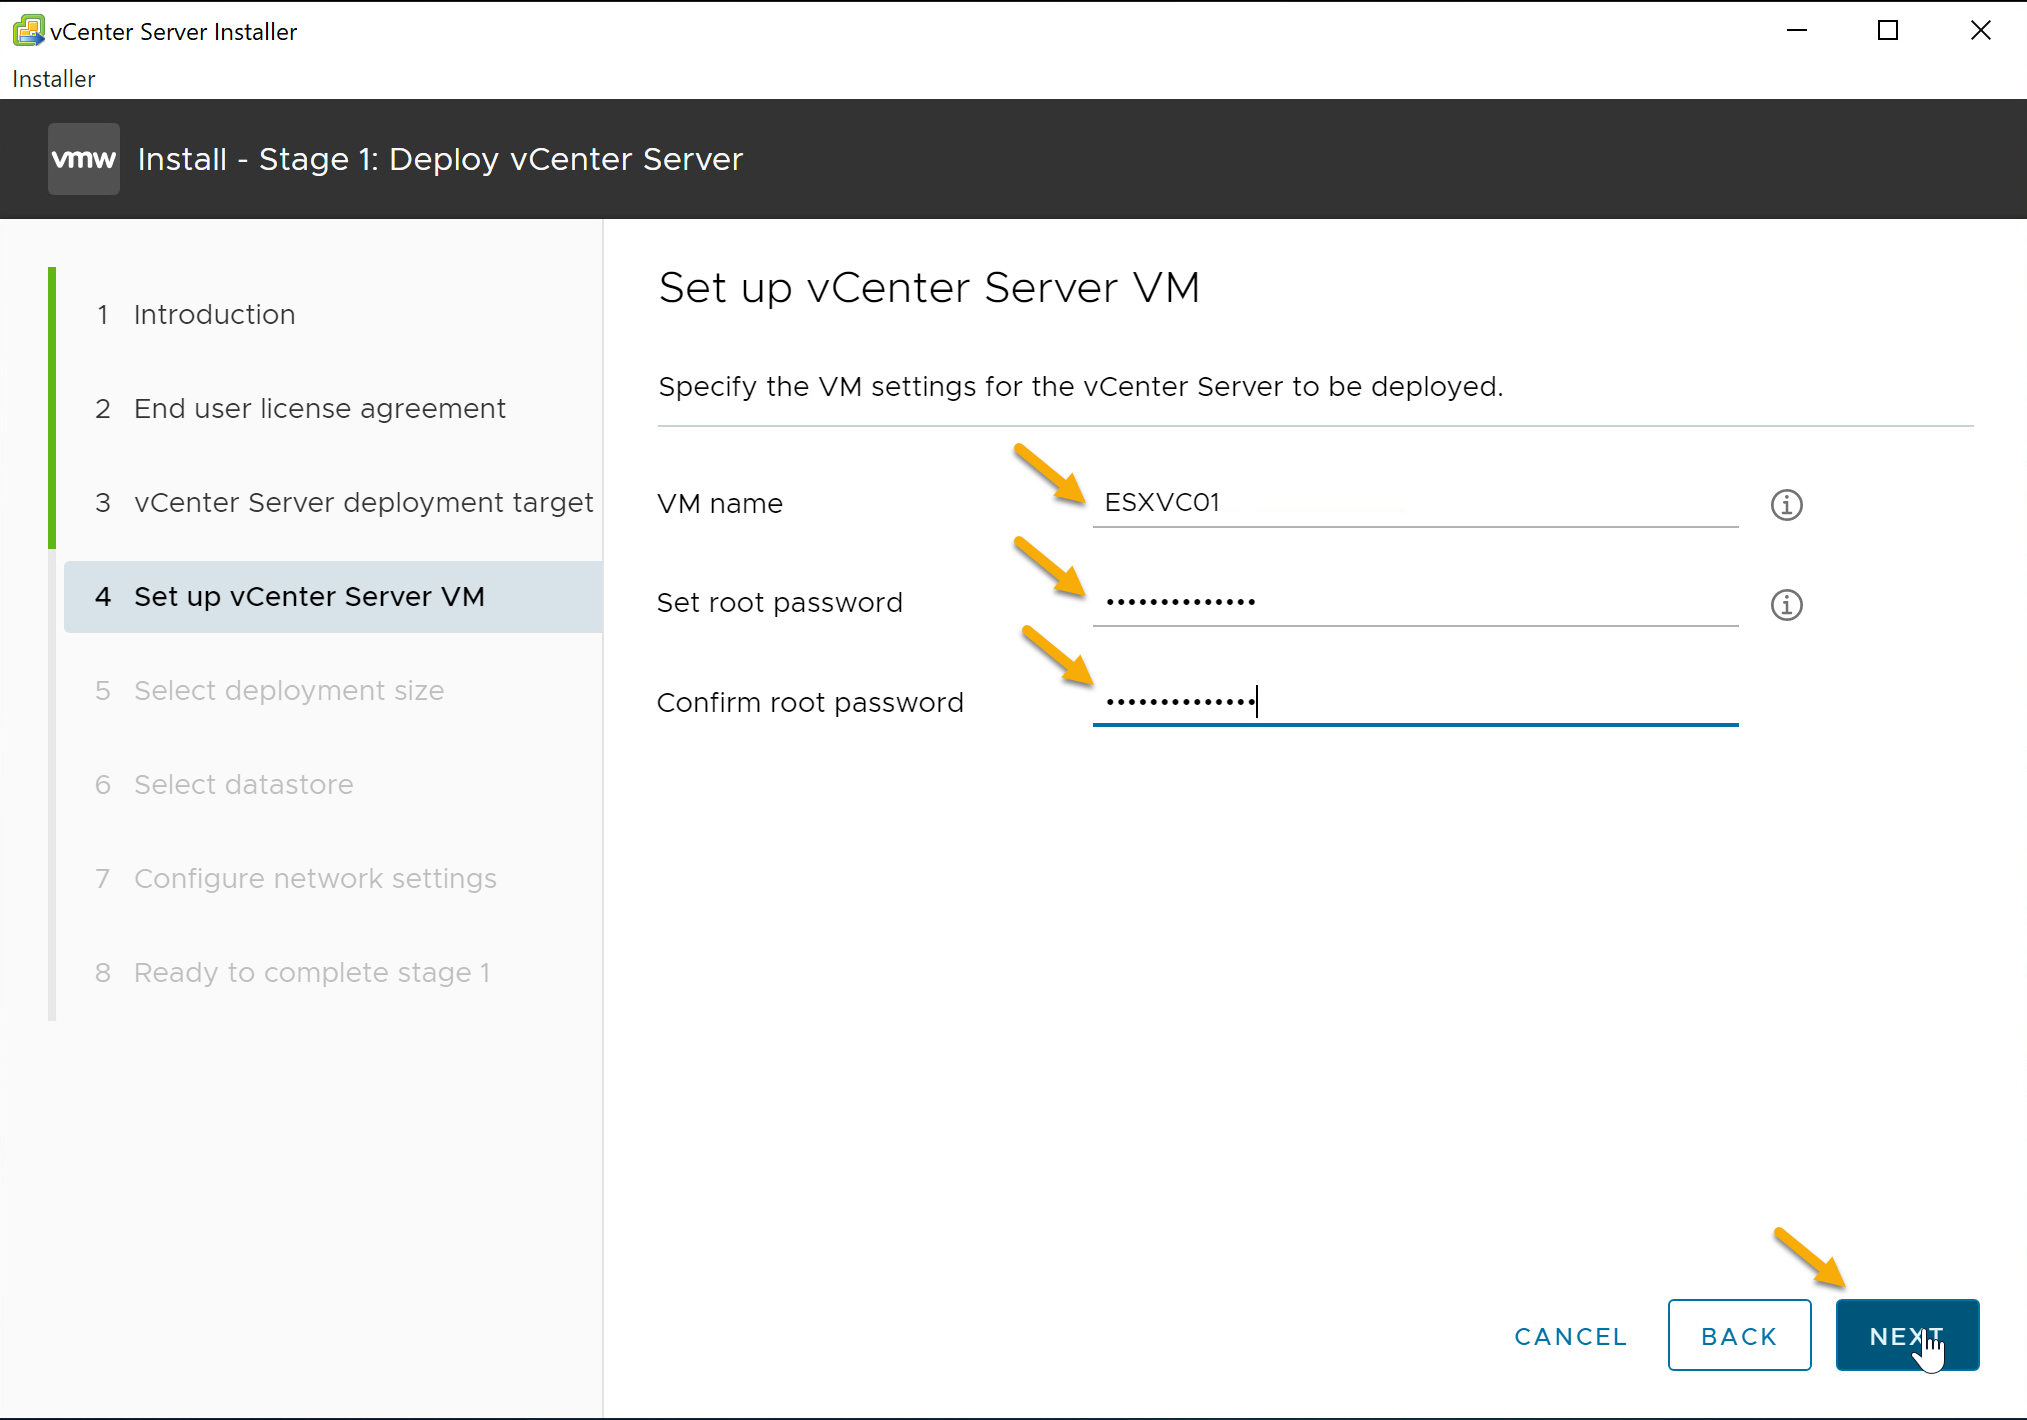
Task: Go to step 1 Introduction
Action: click(x=214, y=315)
